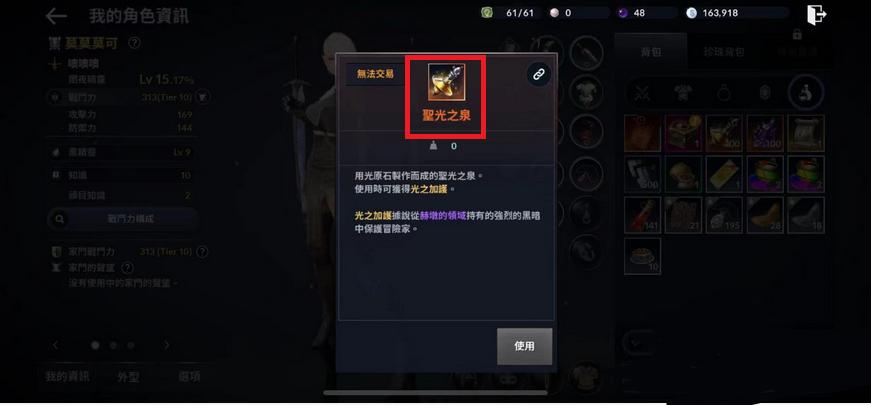
Task: Switch to the 珍珠背包 tab
Action: click(724, 52)
